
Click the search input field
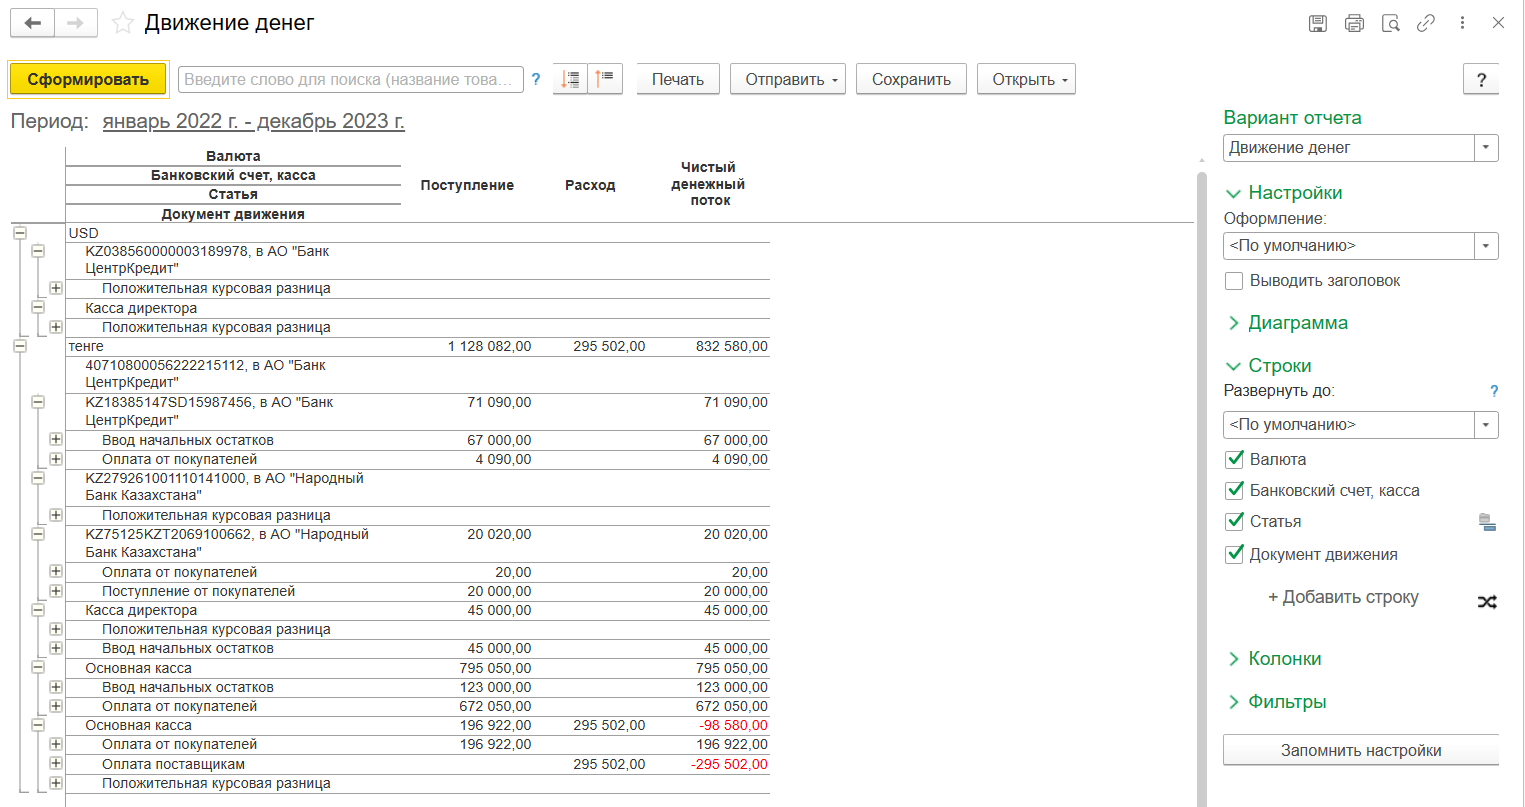click(x=350, y=79)
